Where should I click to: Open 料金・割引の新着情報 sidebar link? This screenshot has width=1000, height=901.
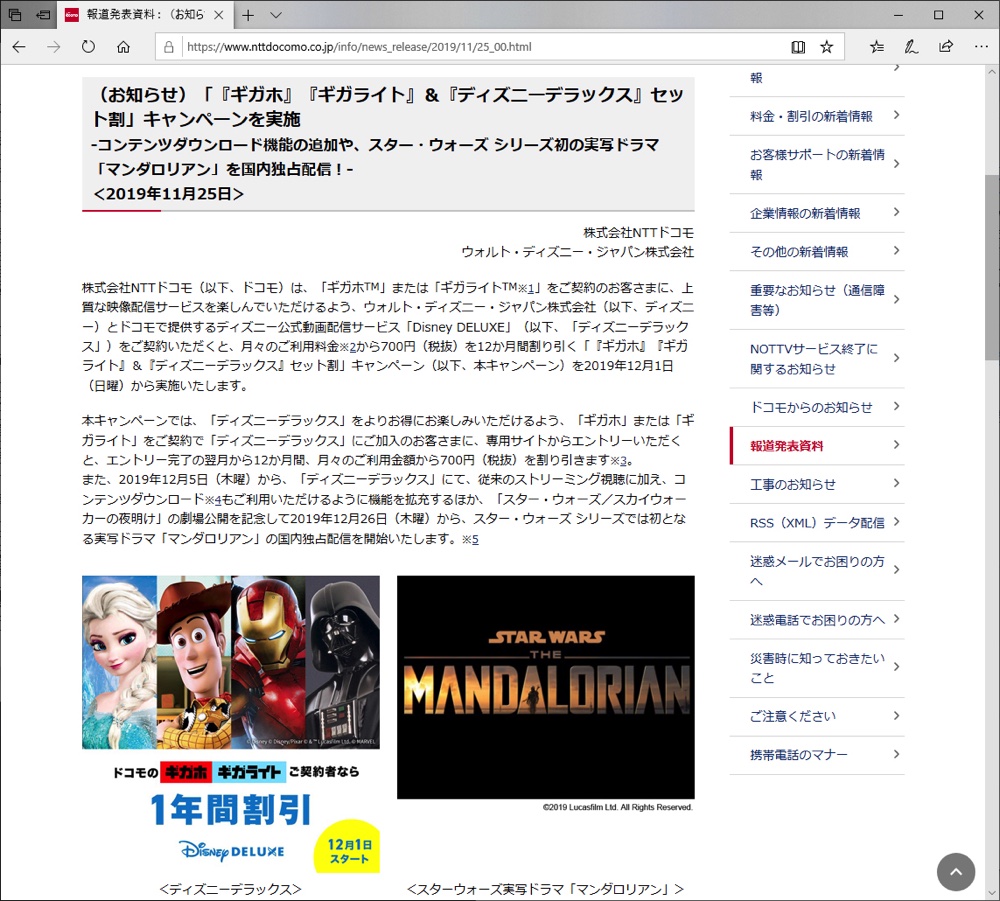817,116
